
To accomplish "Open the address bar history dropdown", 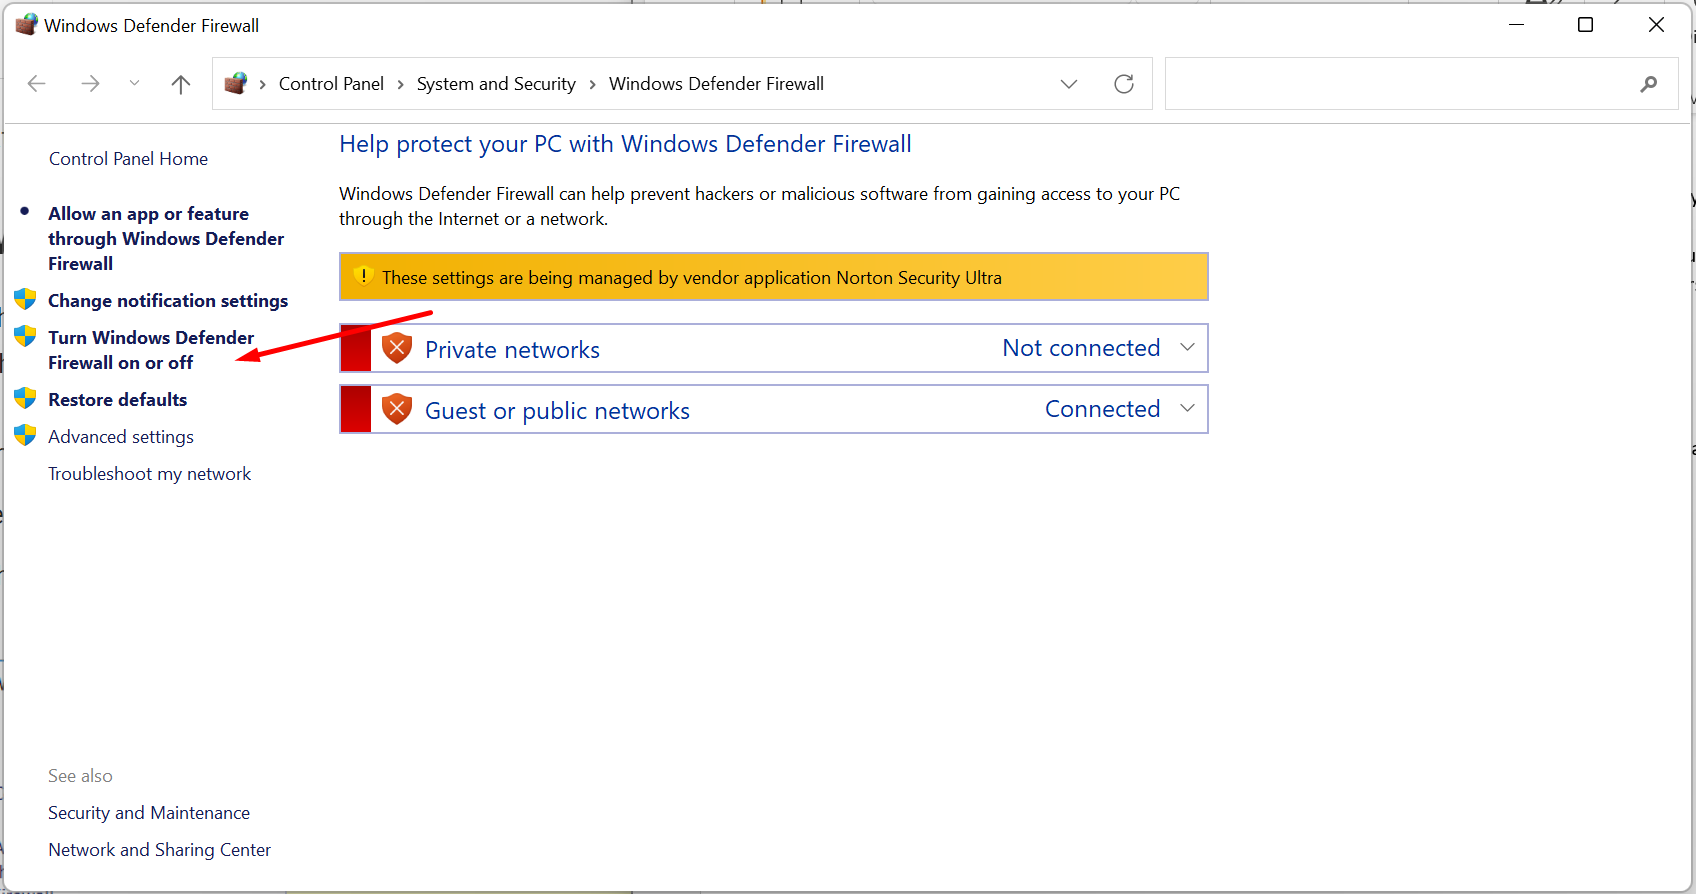I will tap(1069, 84).
